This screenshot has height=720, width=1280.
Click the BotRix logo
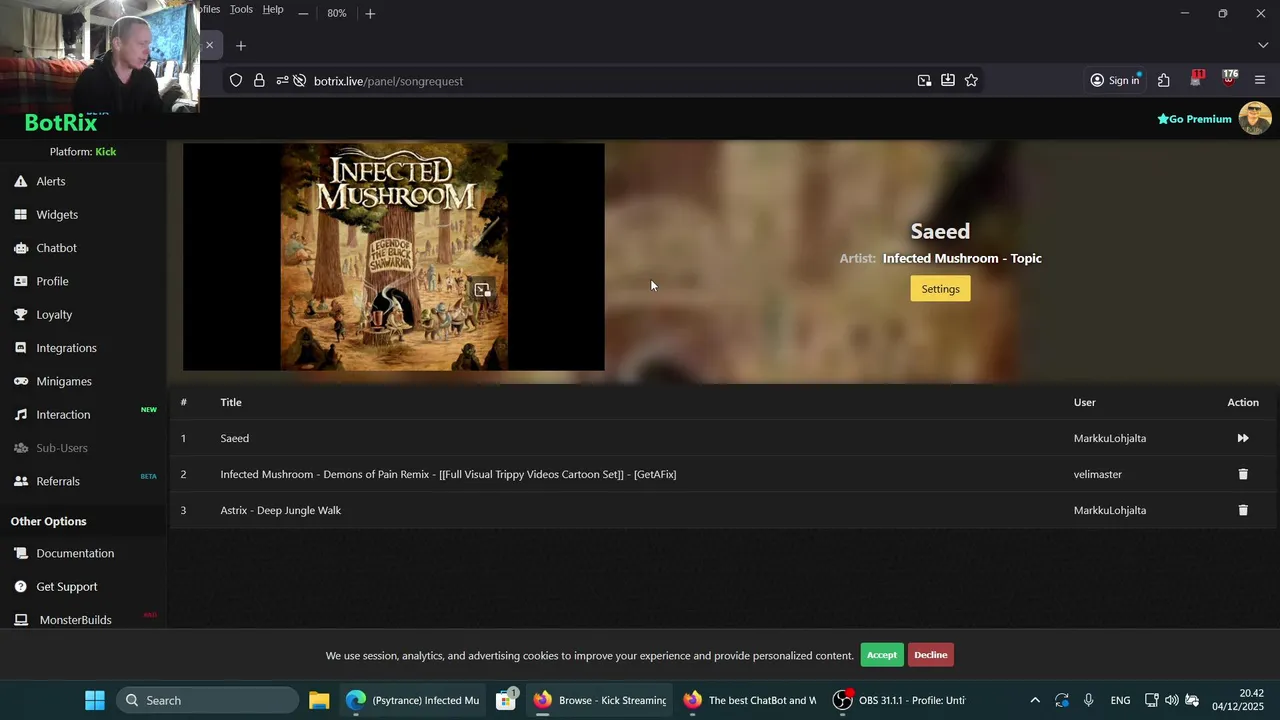point(61,122)
